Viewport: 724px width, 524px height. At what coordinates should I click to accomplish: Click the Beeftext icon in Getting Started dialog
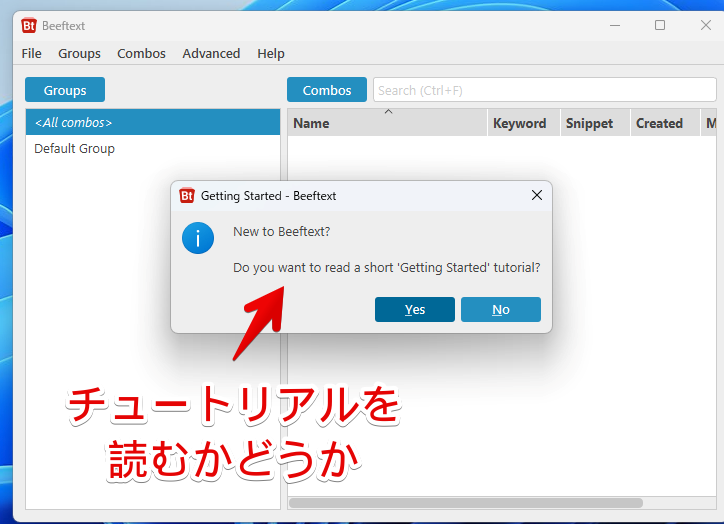tap(187, 196)
